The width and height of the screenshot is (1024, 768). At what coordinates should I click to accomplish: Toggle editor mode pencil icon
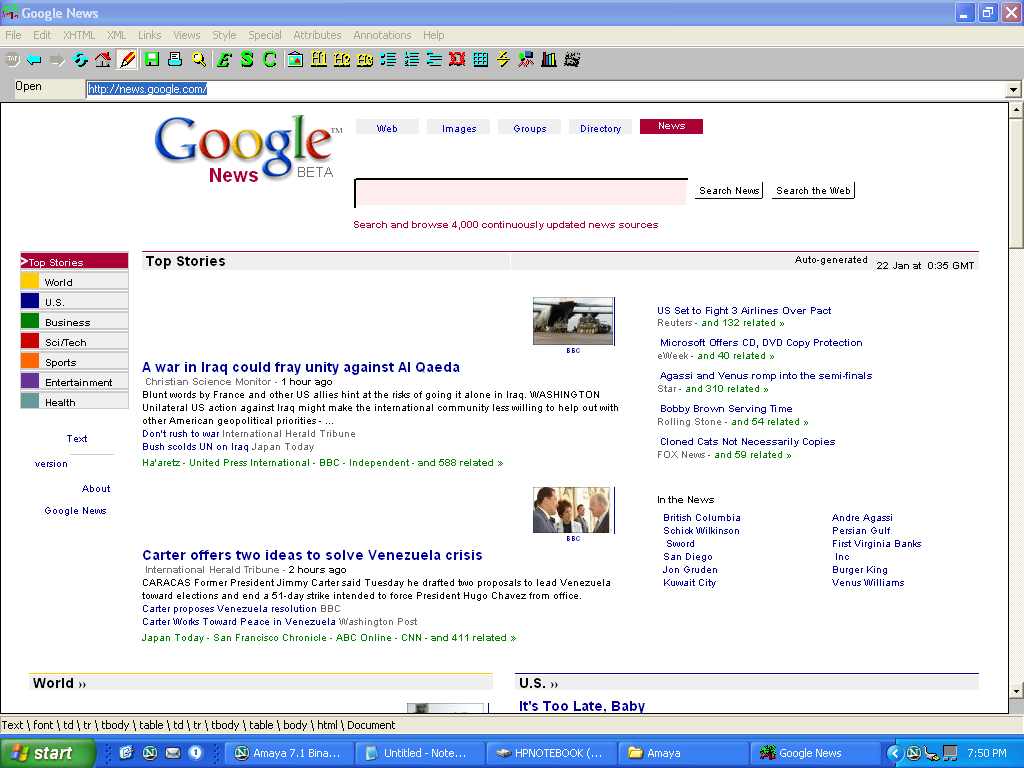pos(127,60)
